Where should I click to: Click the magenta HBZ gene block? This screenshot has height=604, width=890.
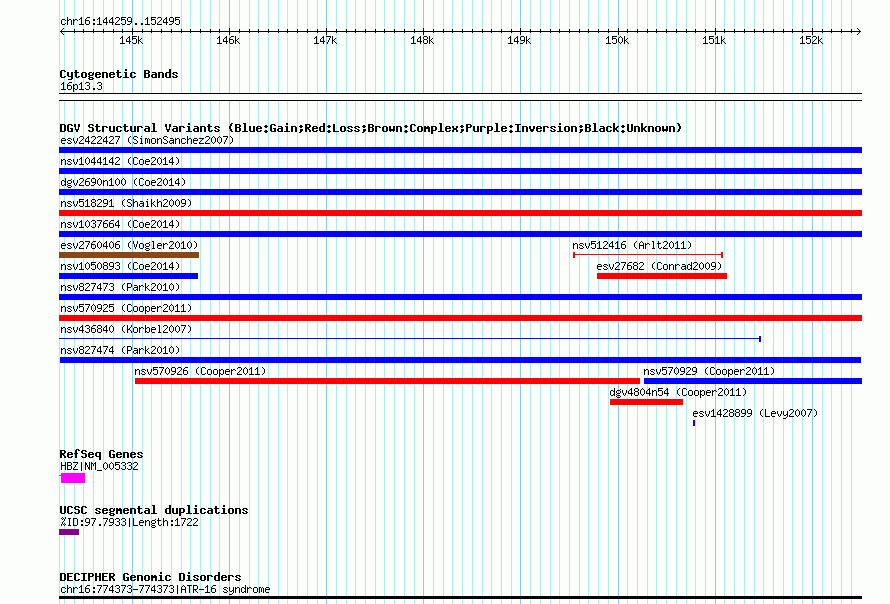pyautogui.click(x=73, y=478)
